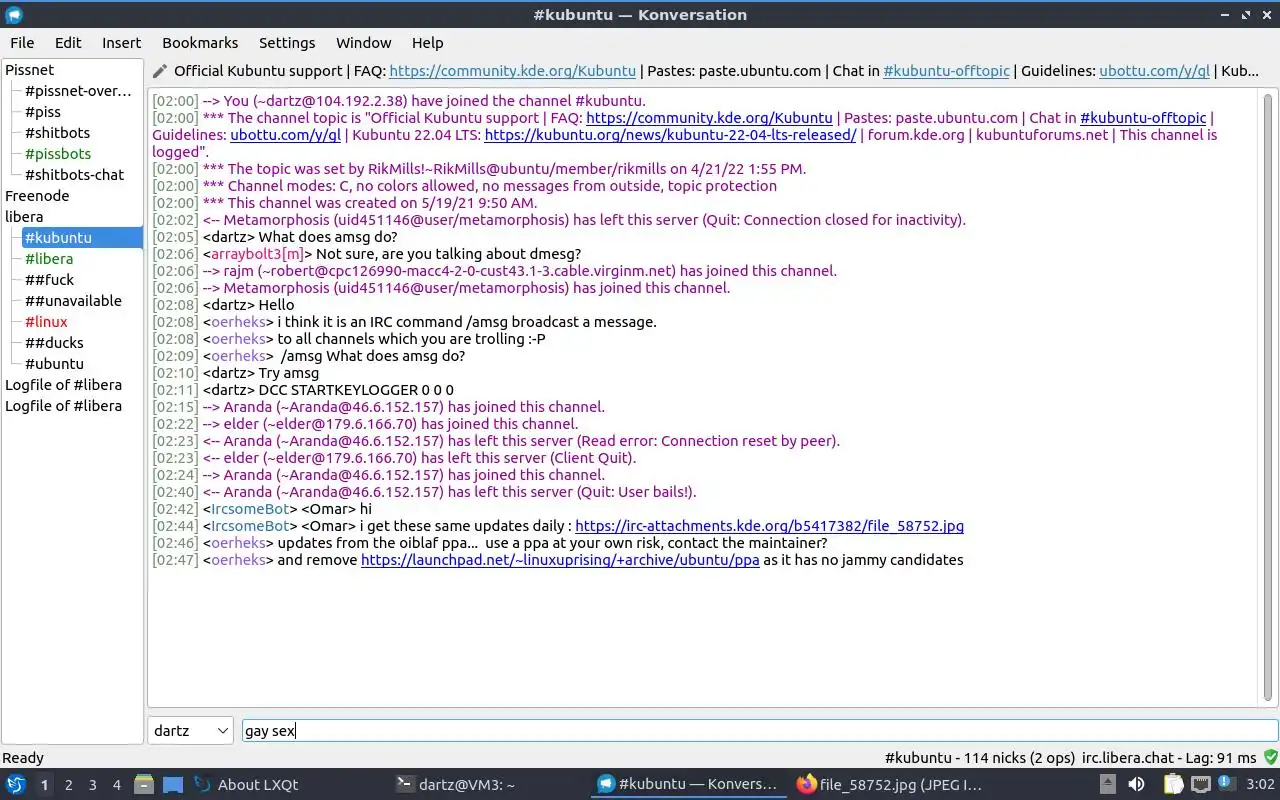The image size is (1280, 800).
Task: Switch to virtual desktop 3
Action: coord(93,785)
